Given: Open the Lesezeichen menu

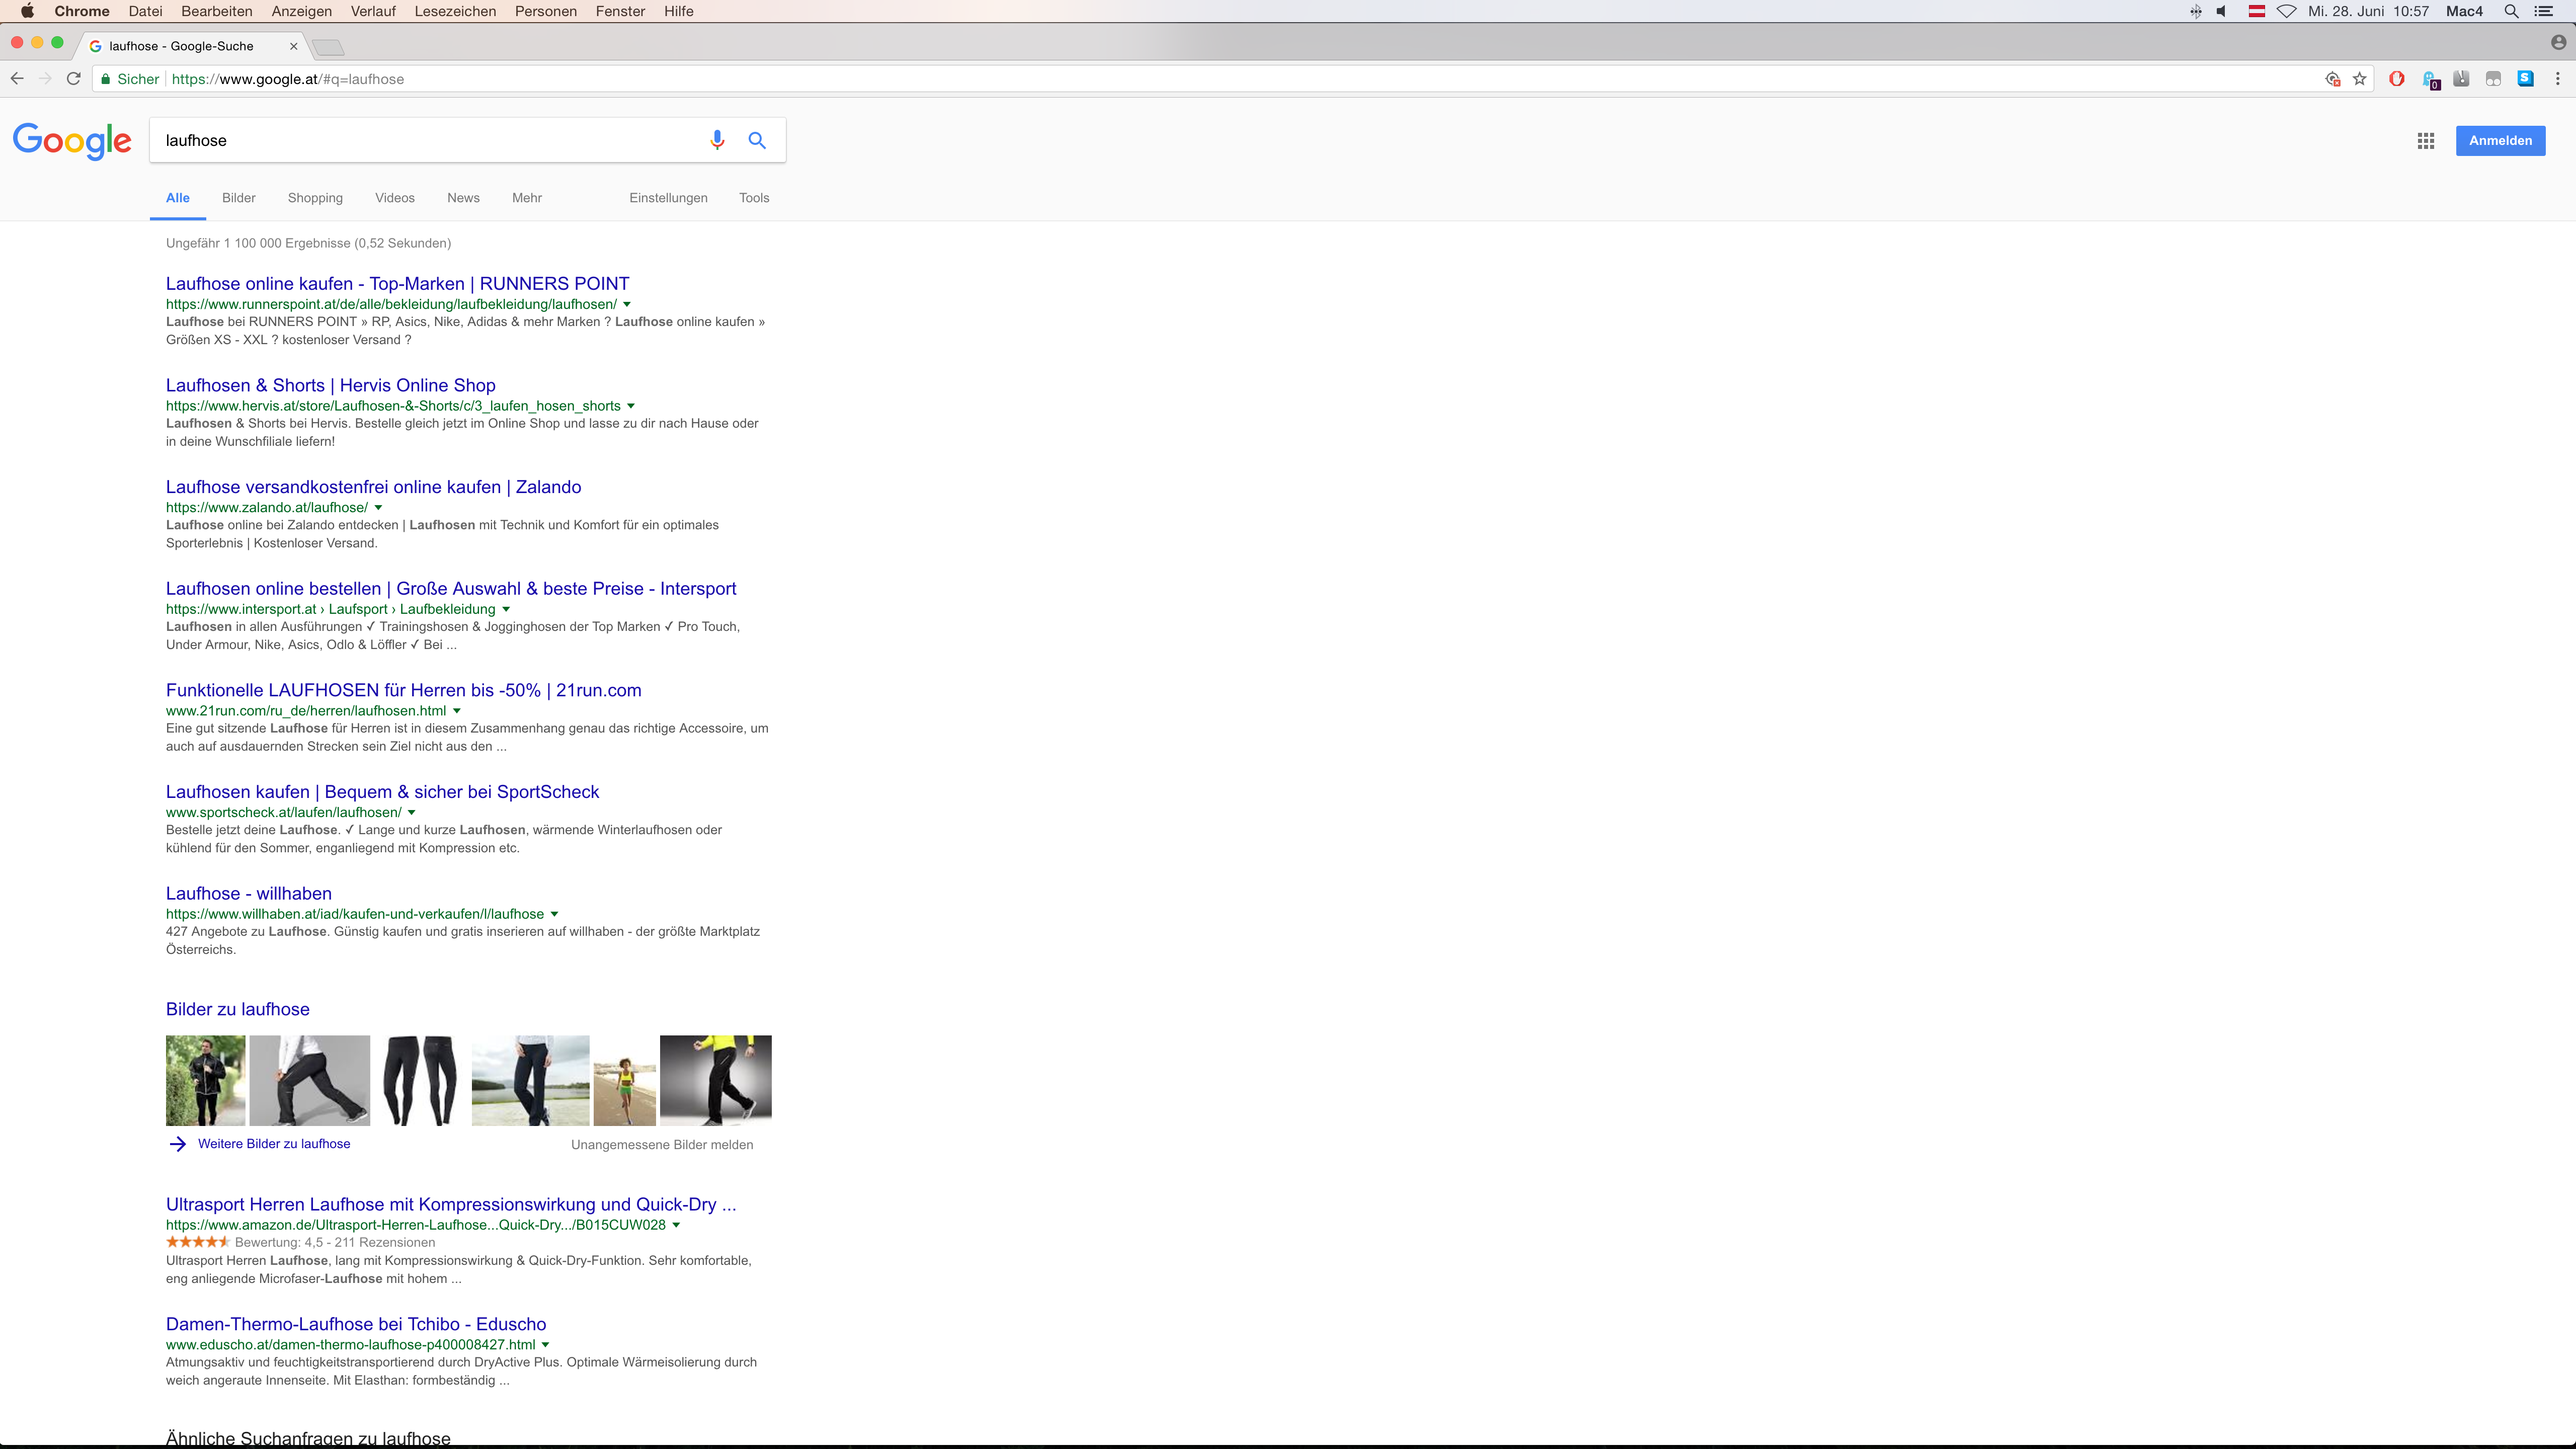Looking at the screenshot, I should pos(455,11).
